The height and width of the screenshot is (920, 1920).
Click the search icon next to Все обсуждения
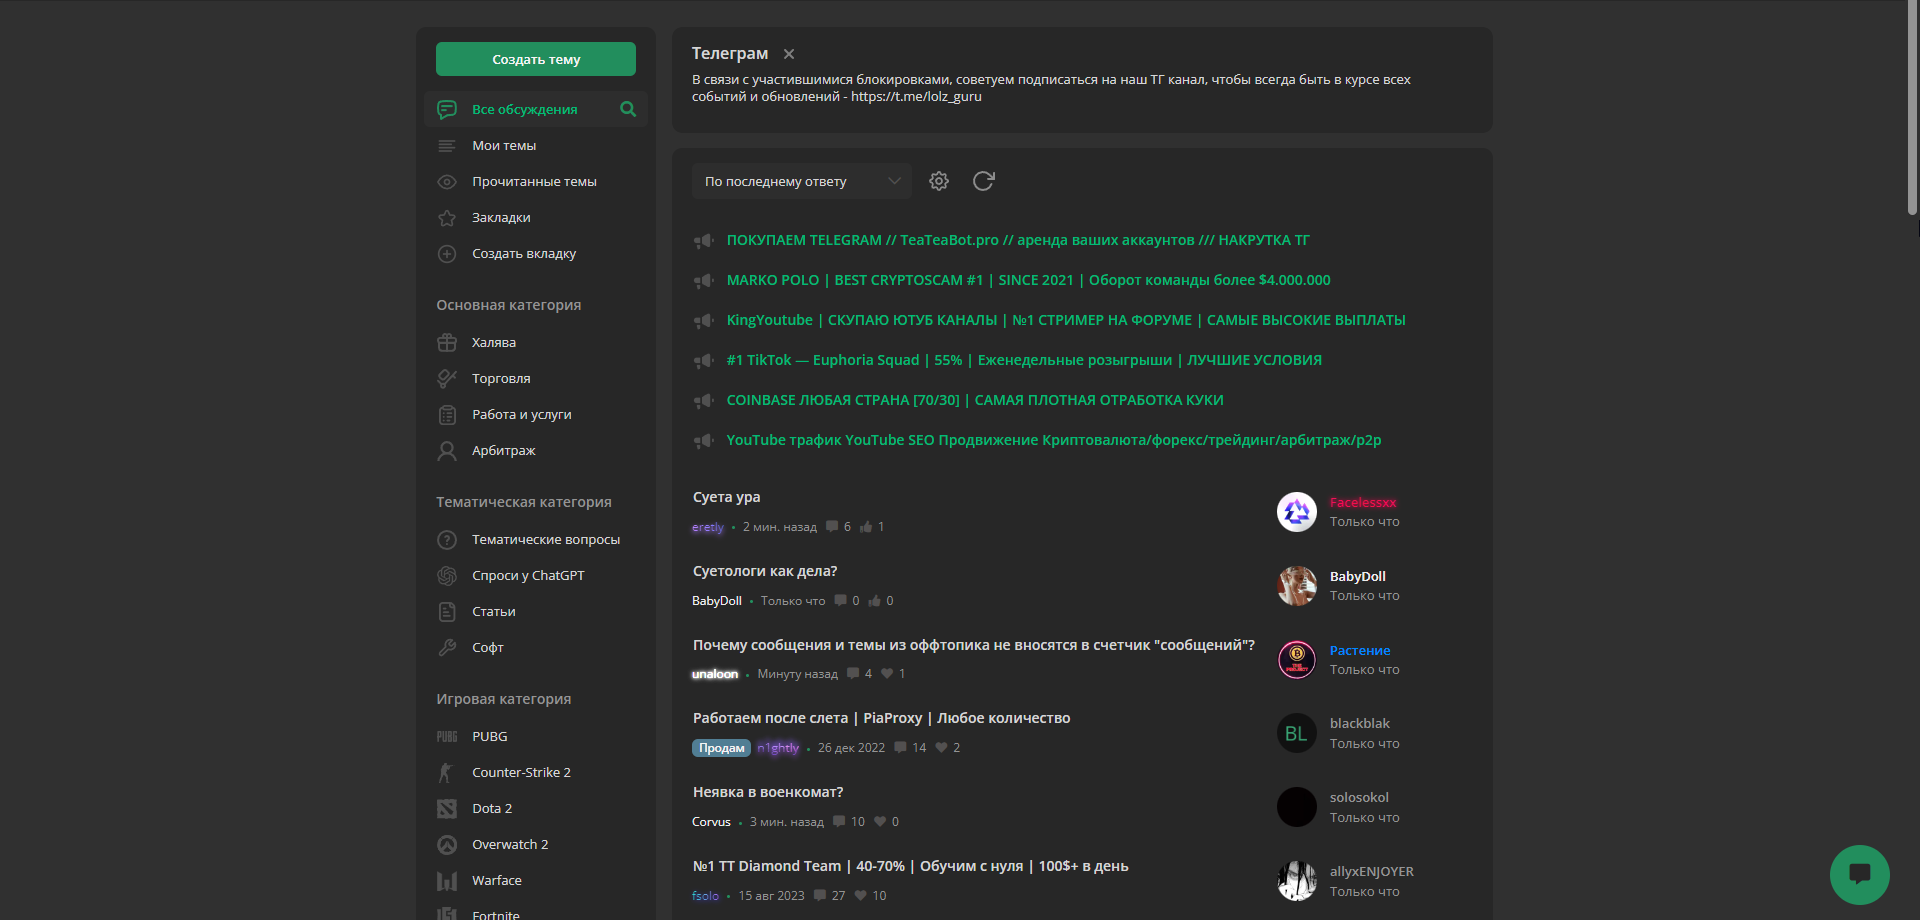click(628, 109)
